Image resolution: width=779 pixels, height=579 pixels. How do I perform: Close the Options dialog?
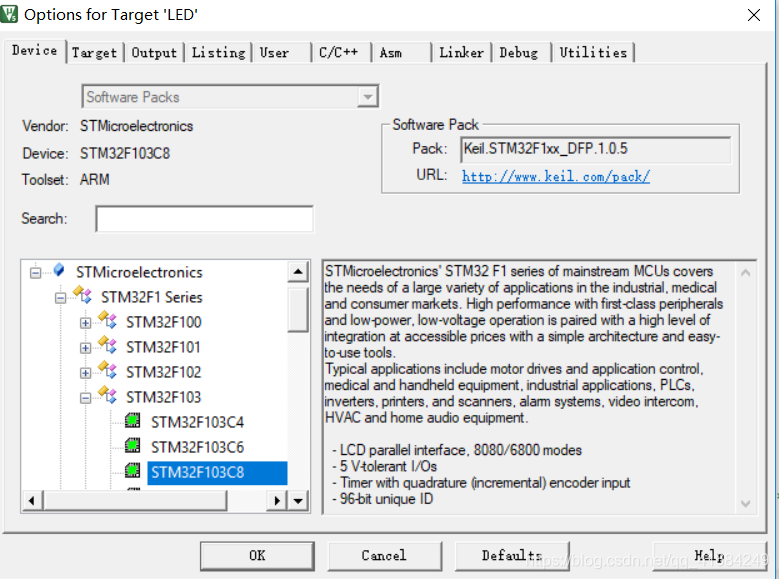(754, 15)
